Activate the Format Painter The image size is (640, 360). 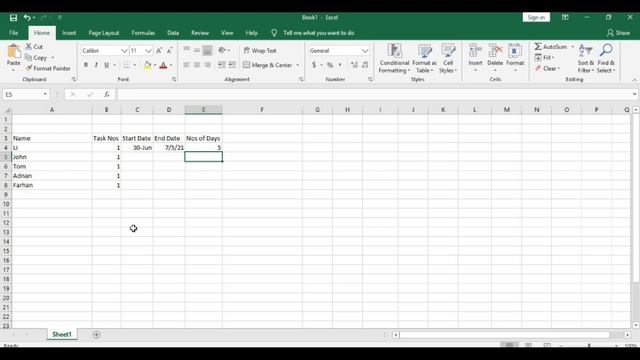pos(48,68)
